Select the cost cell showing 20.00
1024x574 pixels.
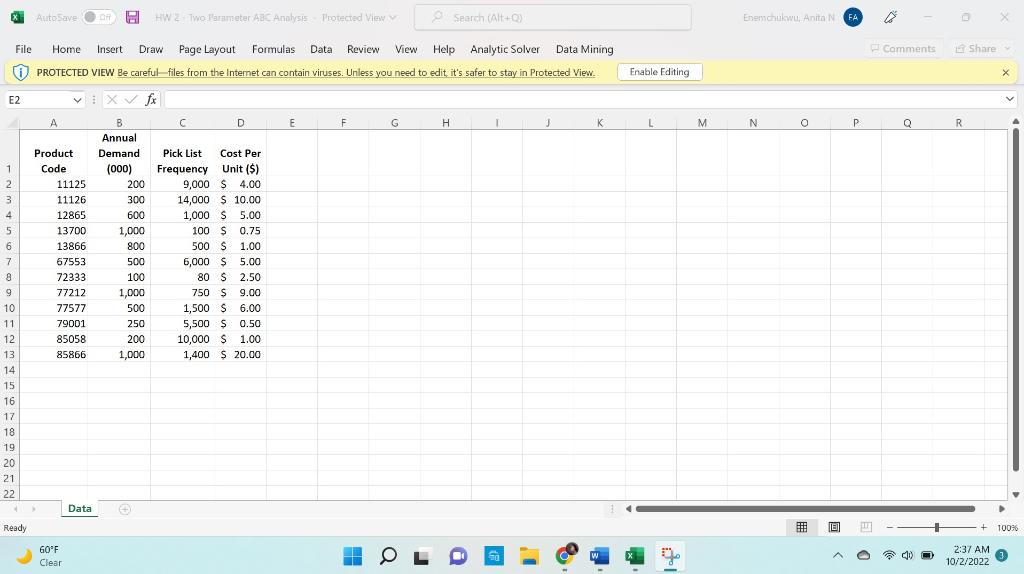click(240, 355)
